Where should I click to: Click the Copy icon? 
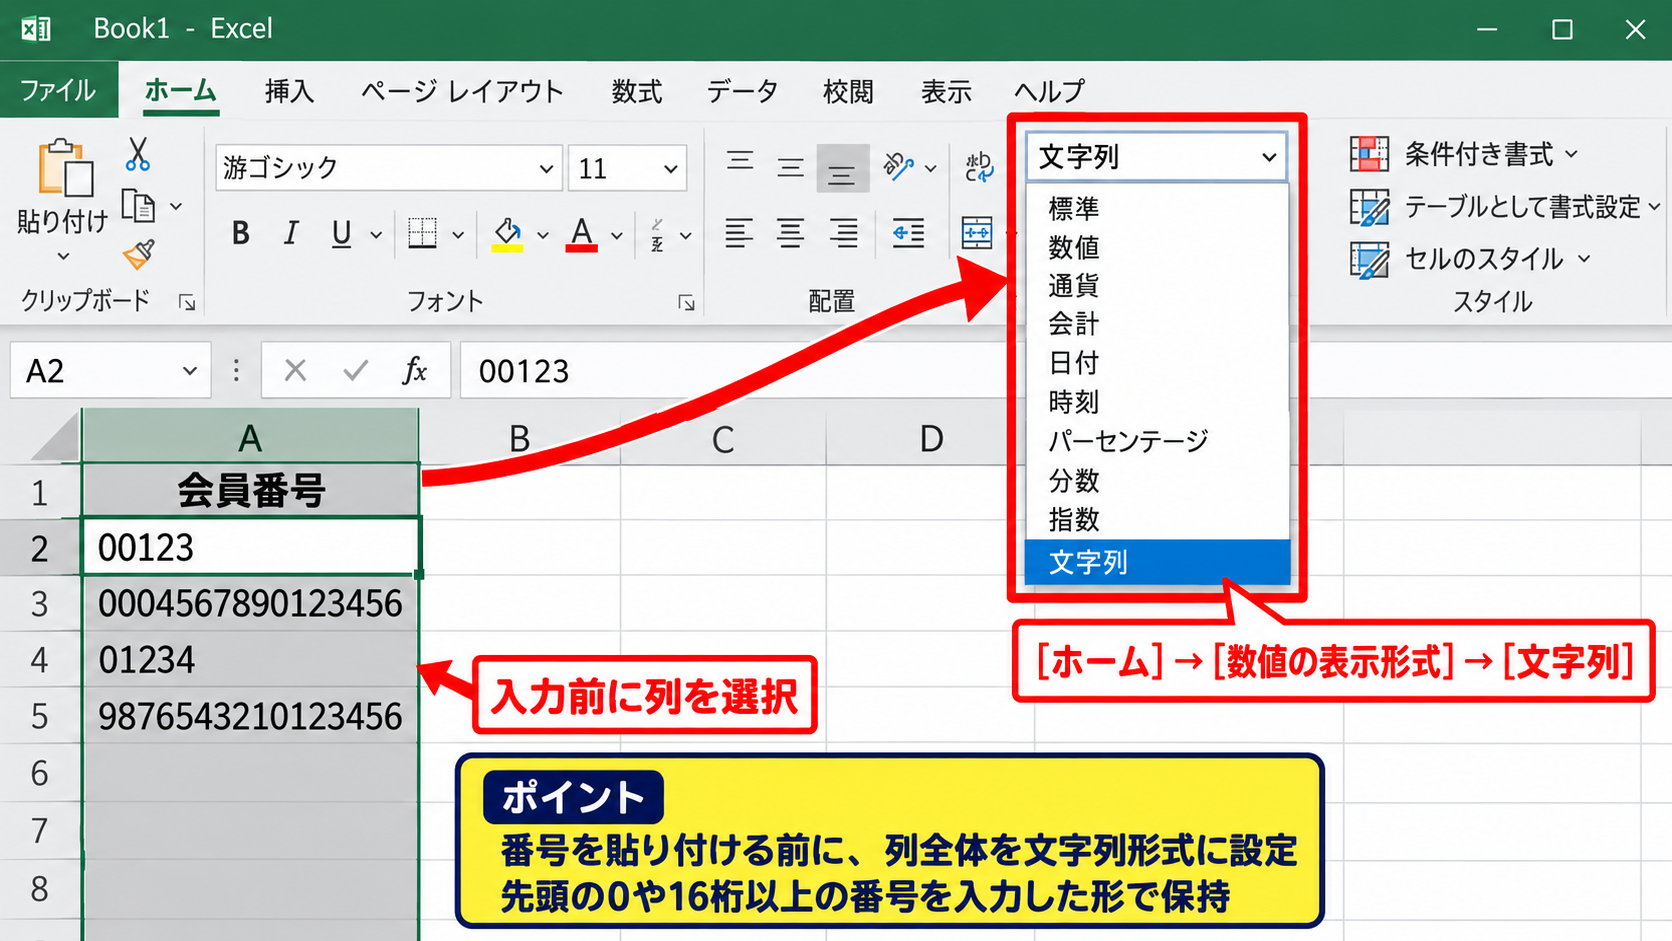138,206
